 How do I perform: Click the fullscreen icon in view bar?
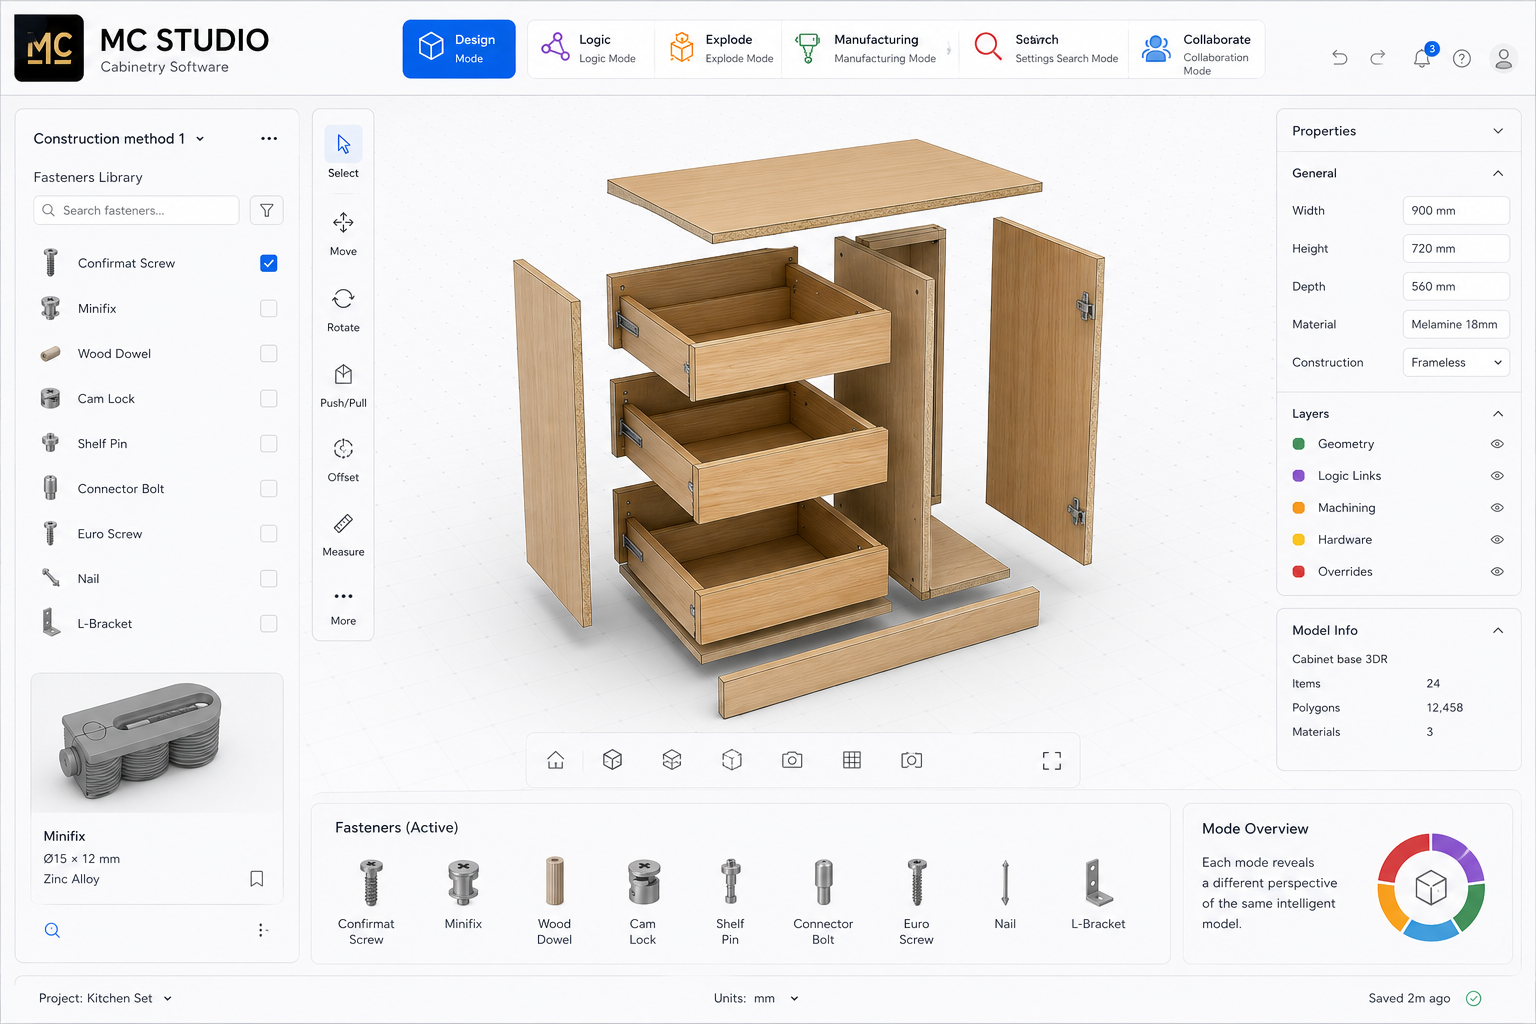pos(1052,761)
